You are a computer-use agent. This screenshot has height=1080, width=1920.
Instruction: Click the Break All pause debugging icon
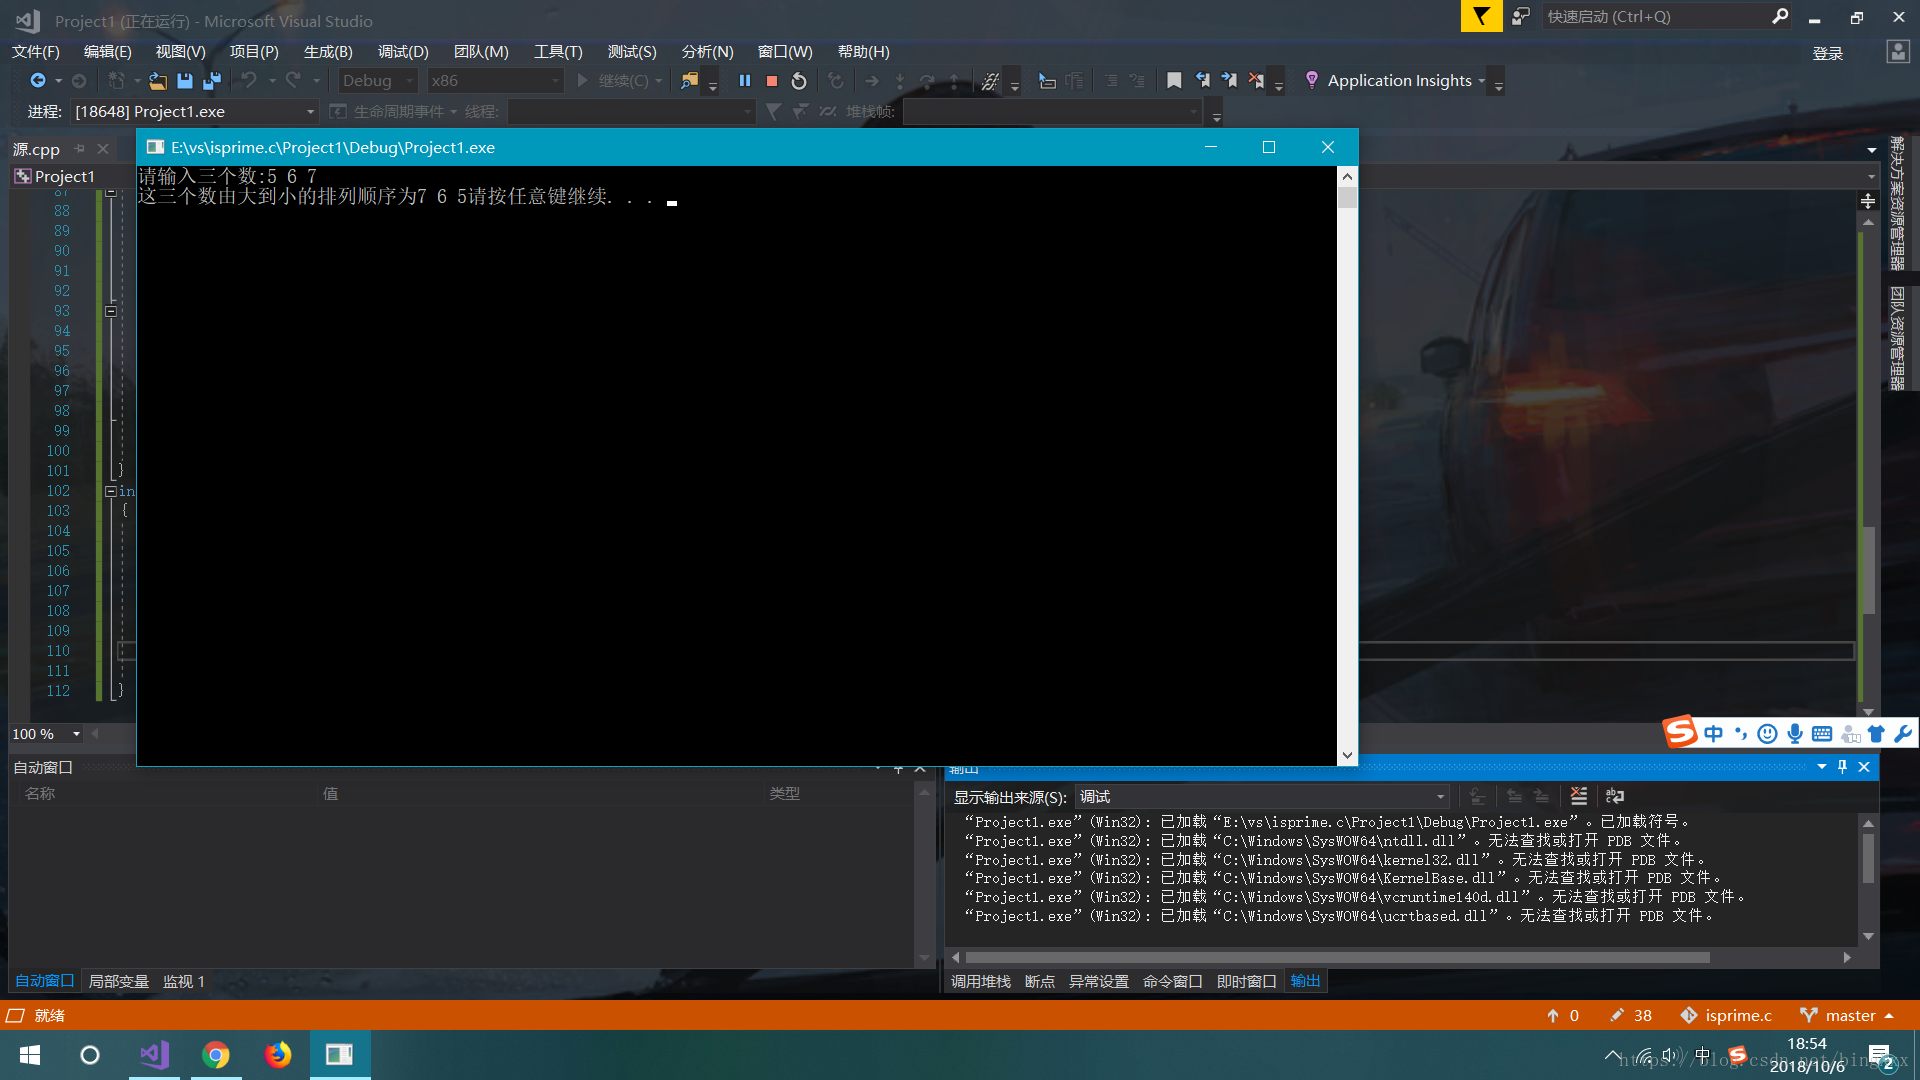744,81
